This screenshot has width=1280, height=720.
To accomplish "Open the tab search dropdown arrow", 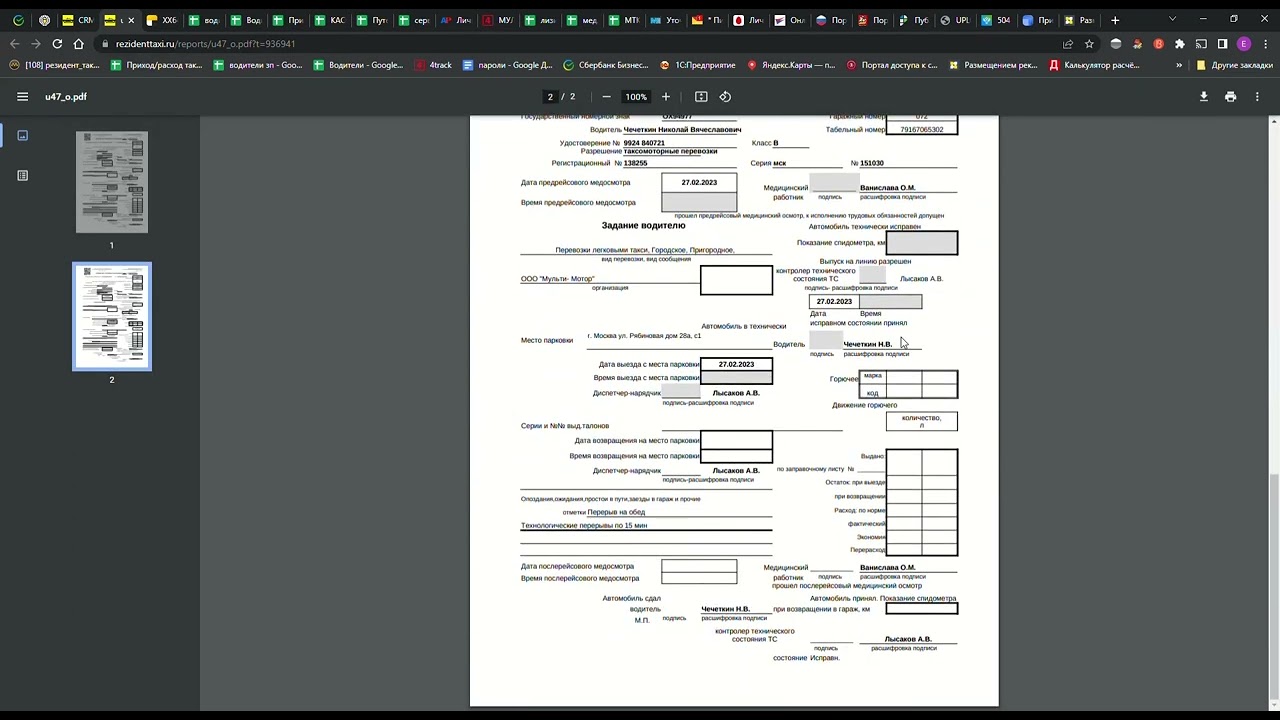I will [1172, 19].
